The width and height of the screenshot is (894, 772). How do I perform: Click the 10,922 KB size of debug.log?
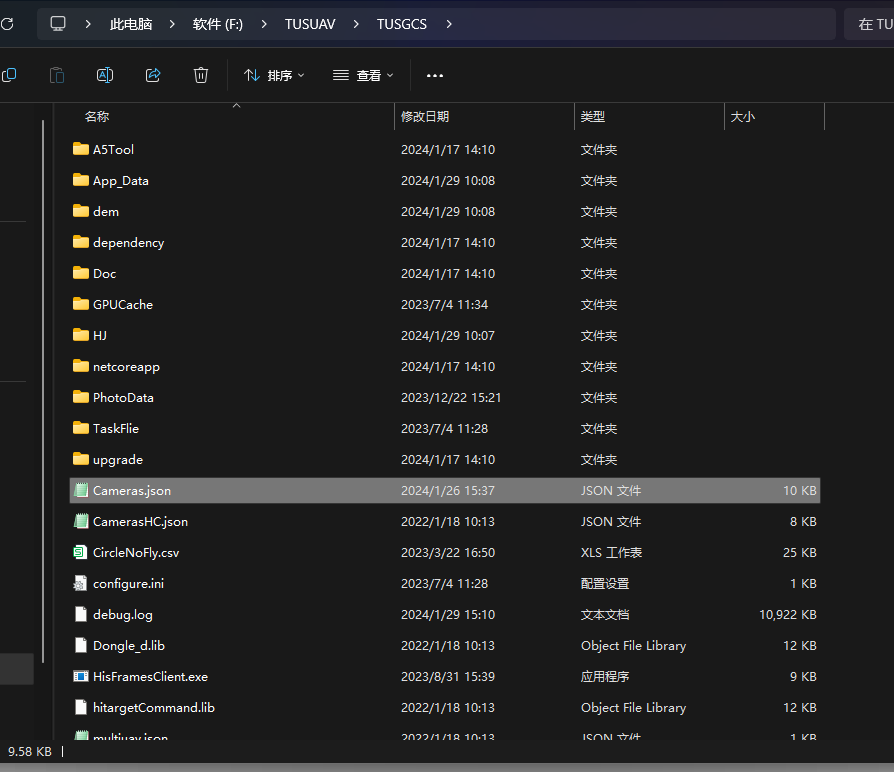[787, 615]
